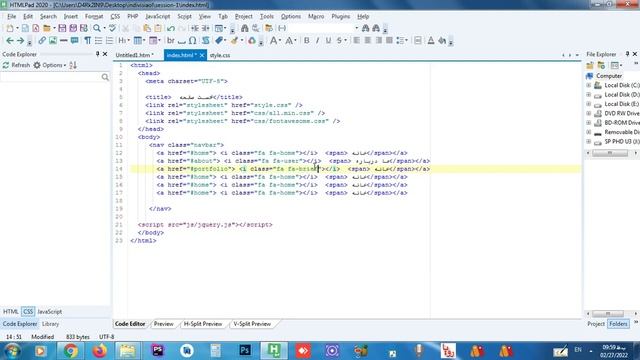The height and width of the screenshot is (360, 640).
Task: Expand Local Disk (D:) tree node
Action: [589, 95]
